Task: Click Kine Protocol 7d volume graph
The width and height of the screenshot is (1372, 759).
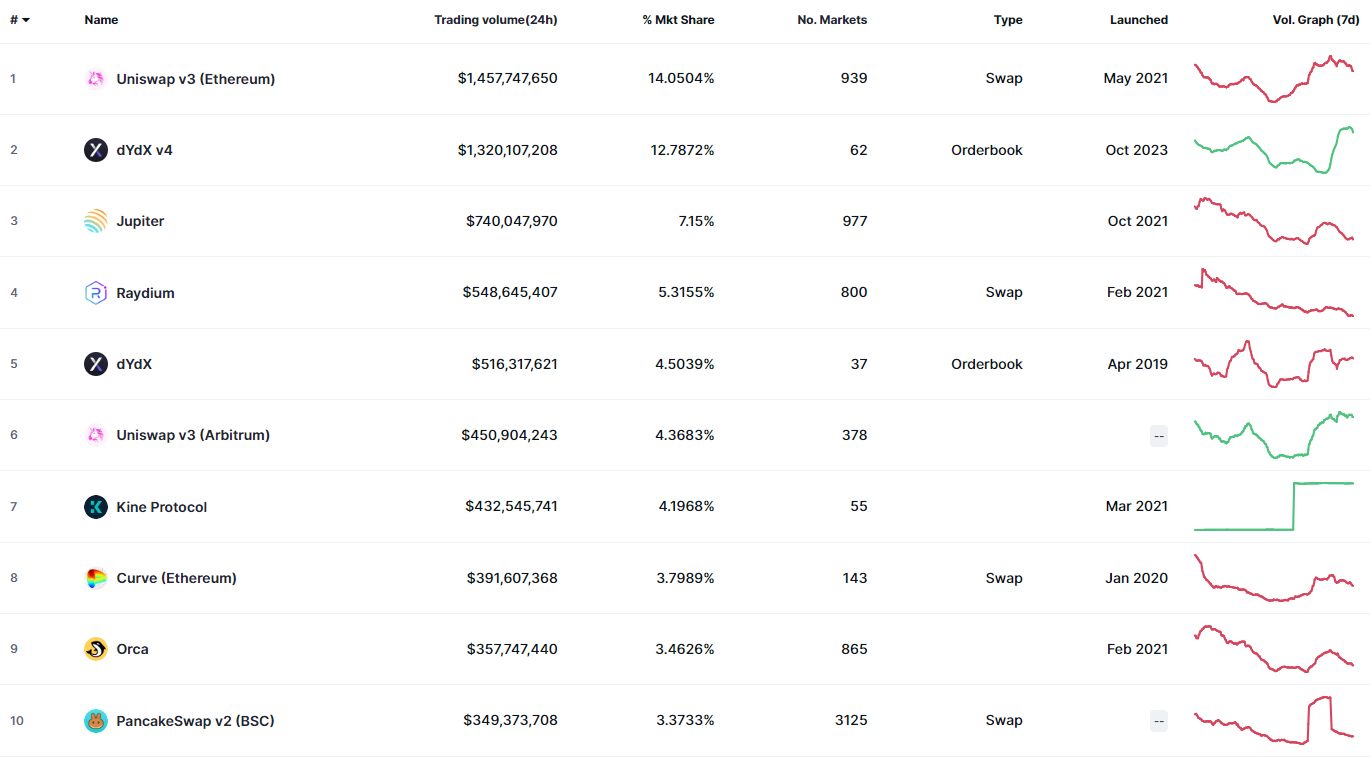Action: click(1274, 507)
